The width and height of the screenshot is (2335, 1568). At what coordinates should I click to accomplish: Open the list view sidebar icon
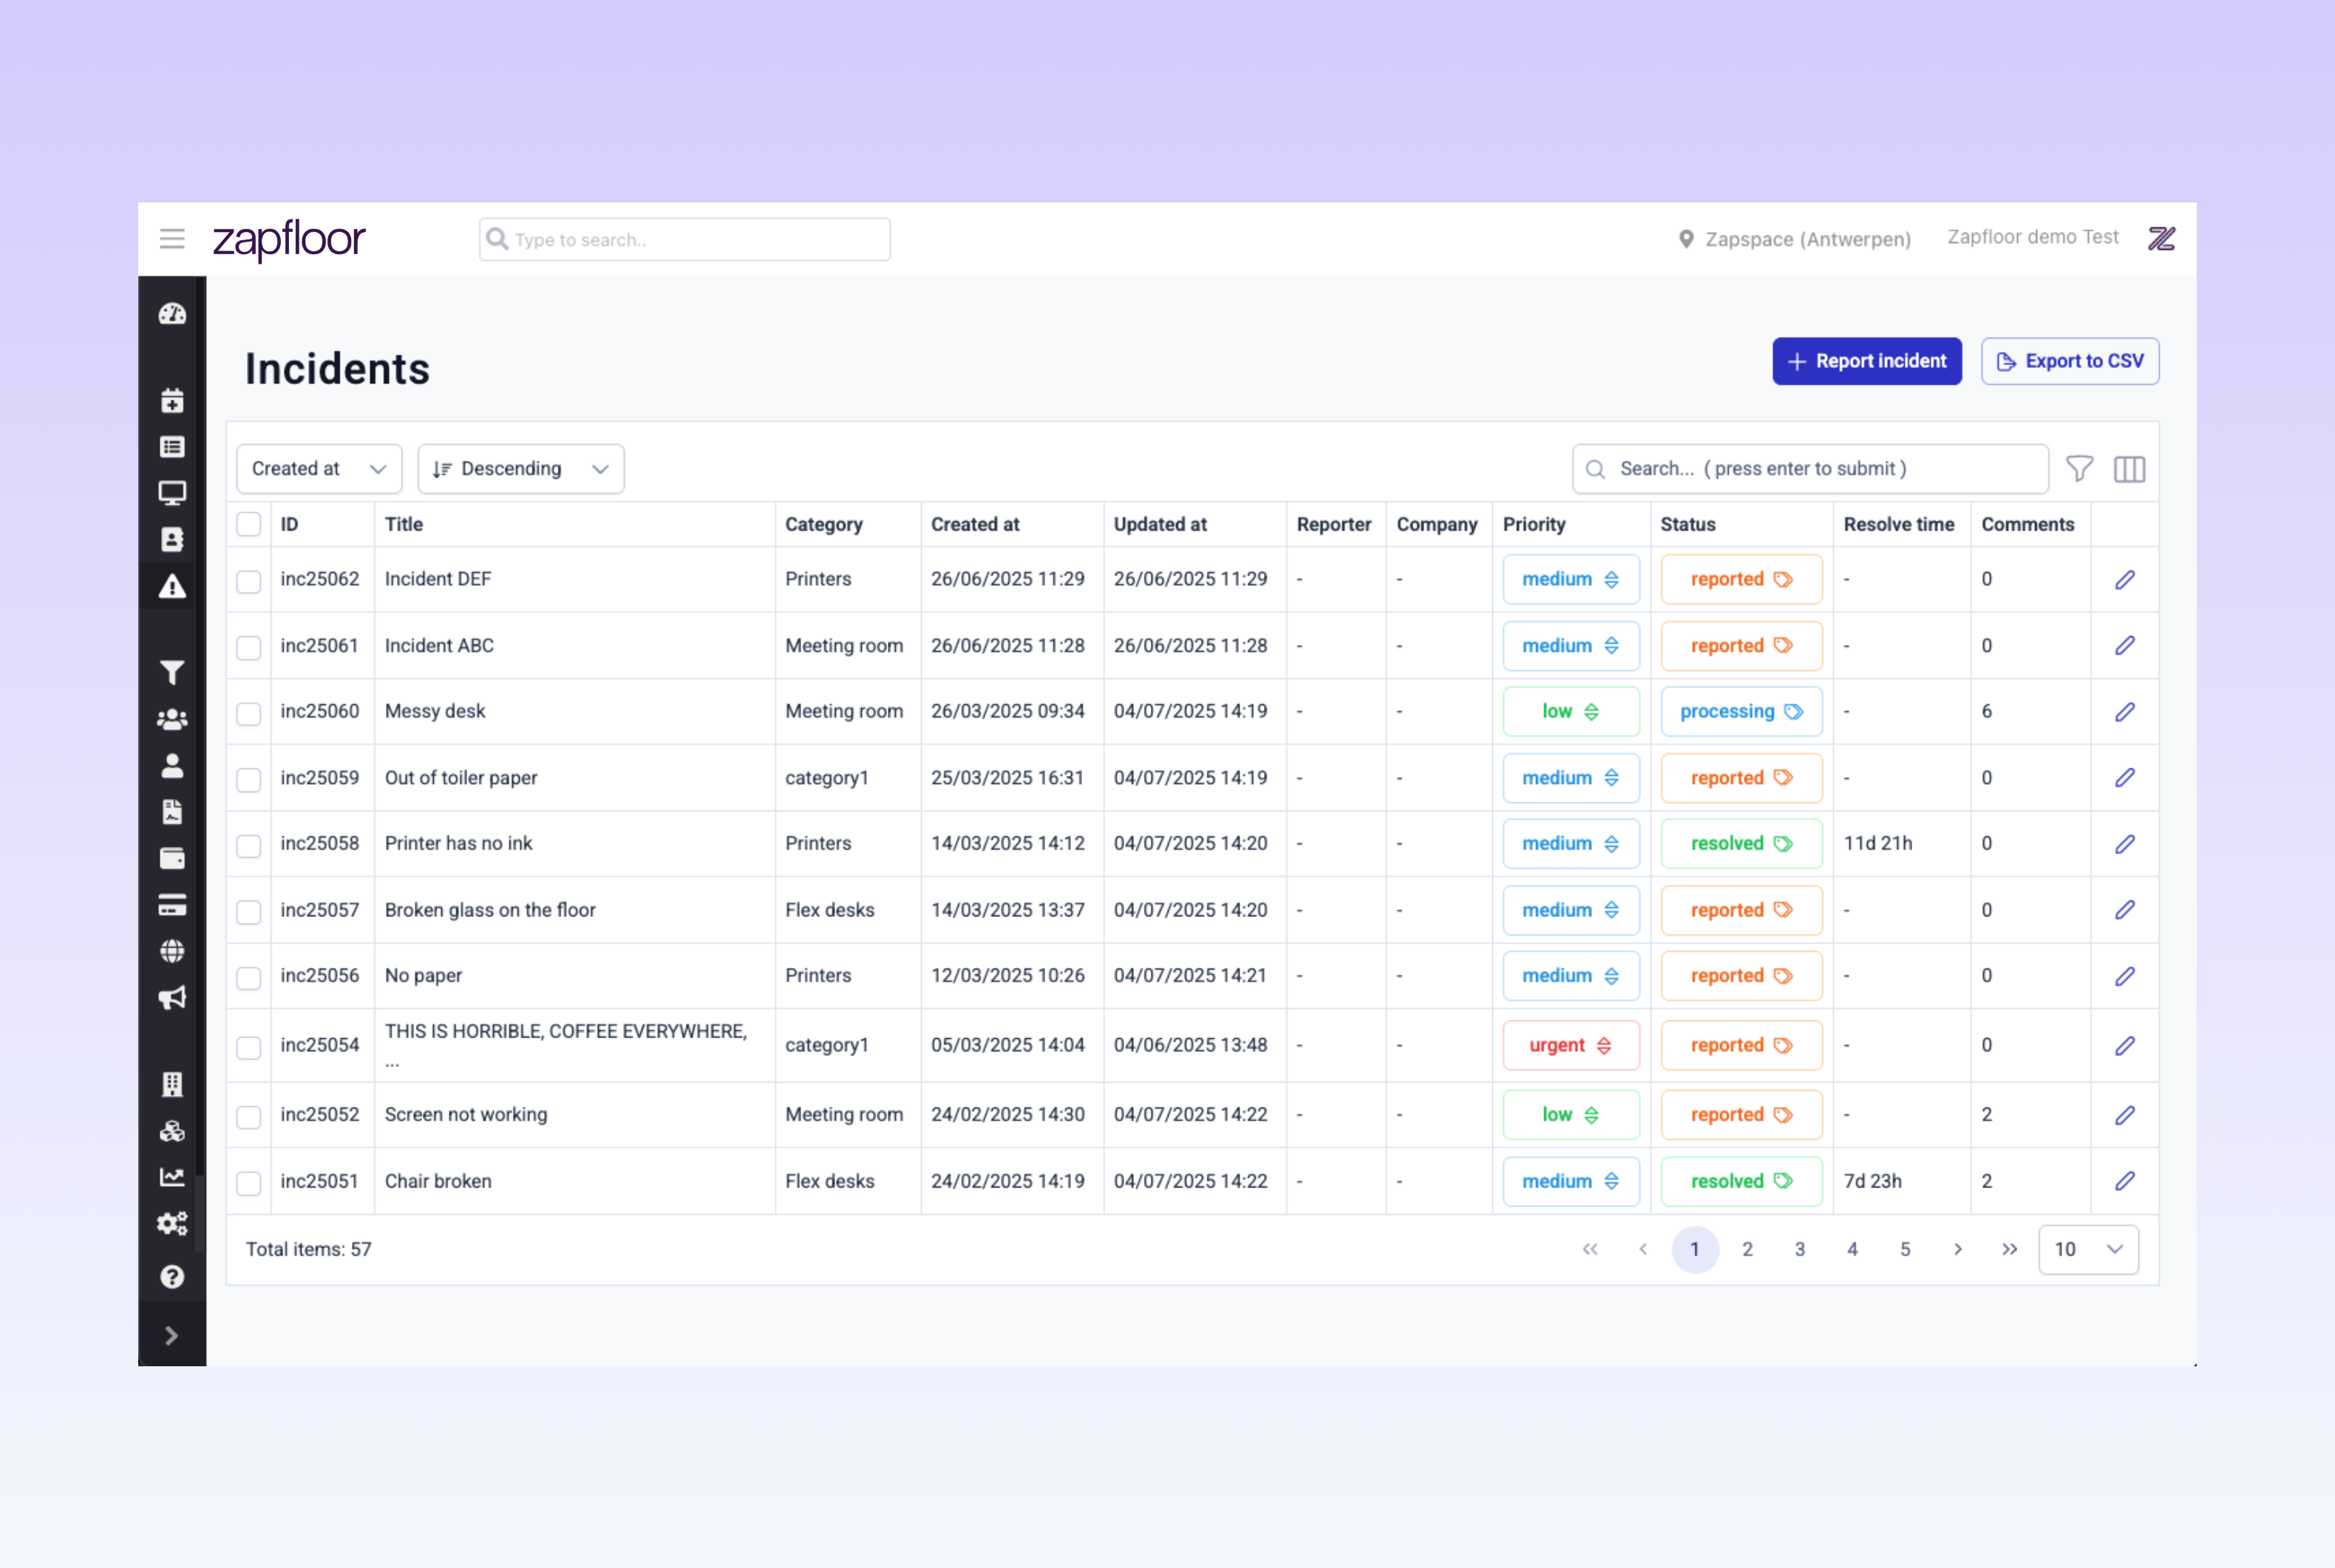172,447
